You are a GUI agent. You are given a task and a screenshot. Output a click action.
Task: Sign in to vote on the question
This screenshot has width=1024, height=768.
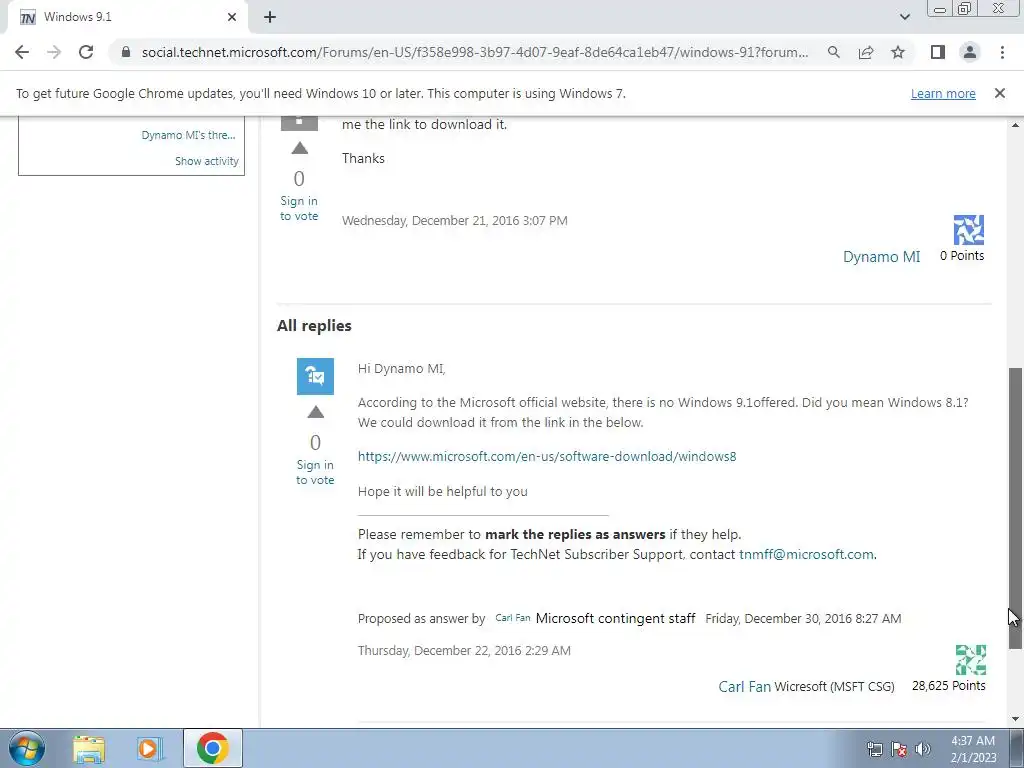pos(299,208)
